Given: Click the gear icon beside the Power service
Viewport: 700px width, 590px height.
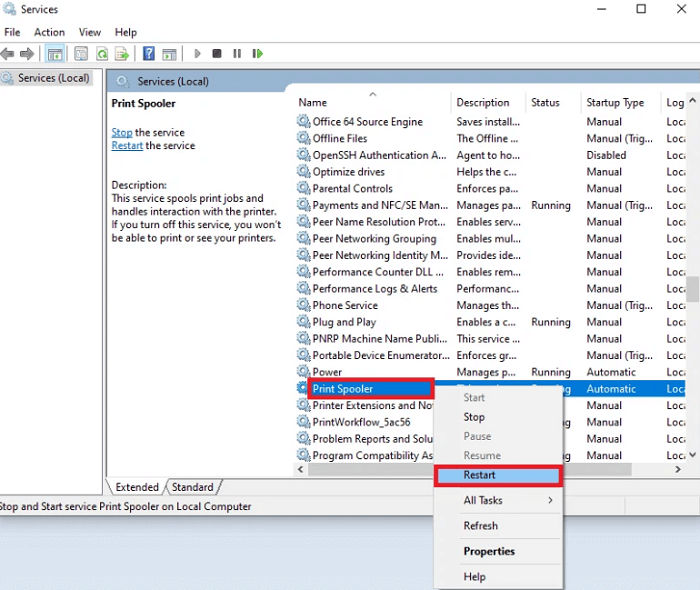Looking at the screenshot, I should 304,372.
